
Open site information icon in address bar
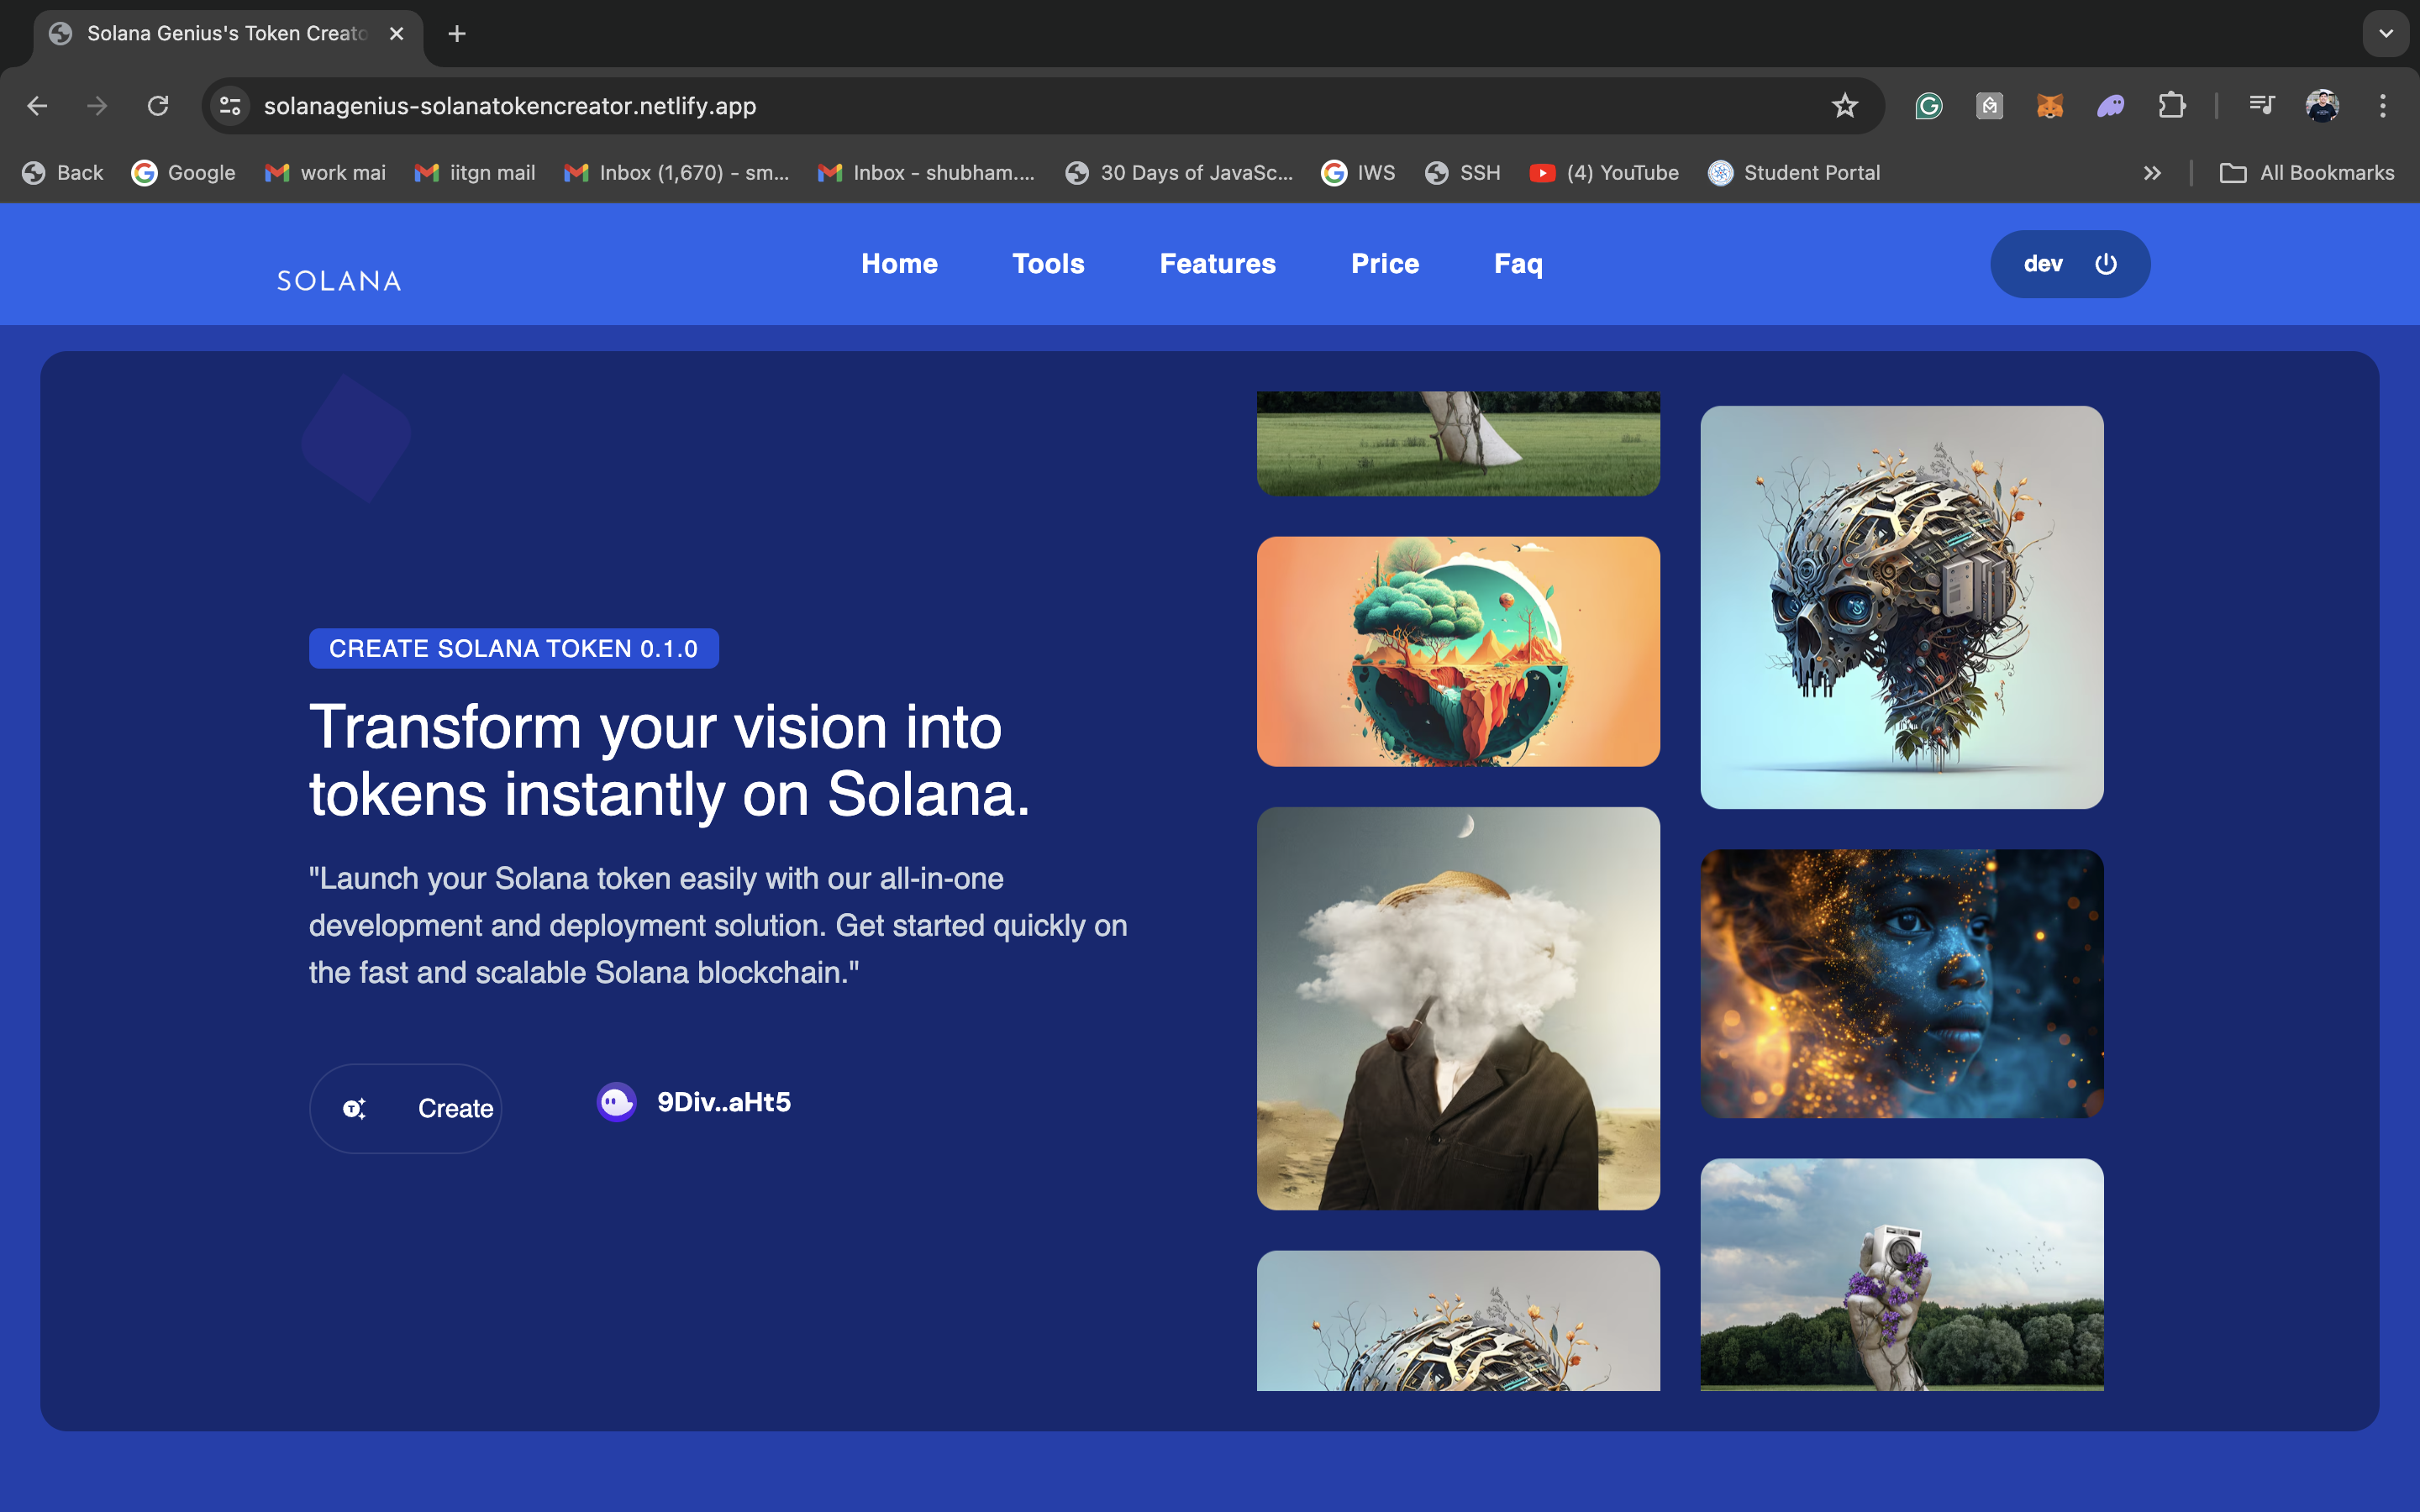tap(230, 106)
